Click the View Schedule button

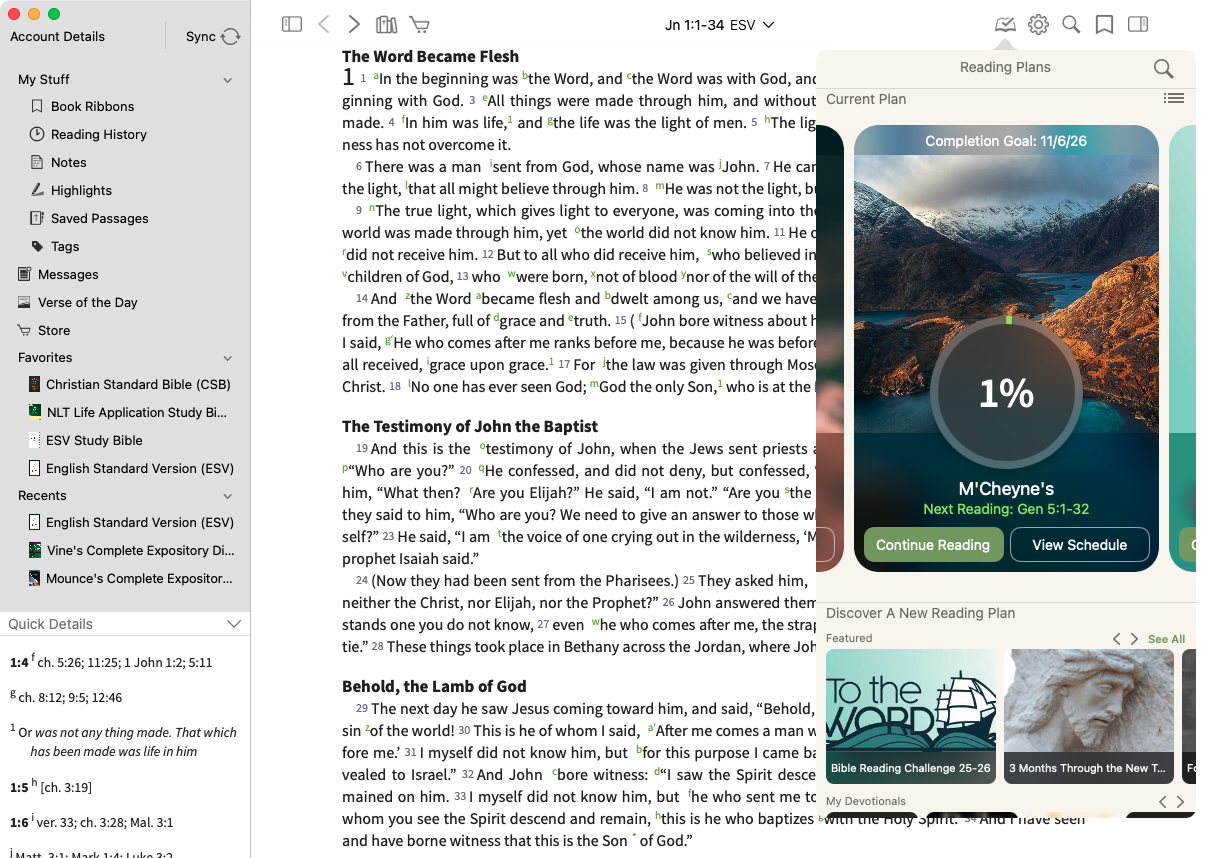click(1079, 545)
